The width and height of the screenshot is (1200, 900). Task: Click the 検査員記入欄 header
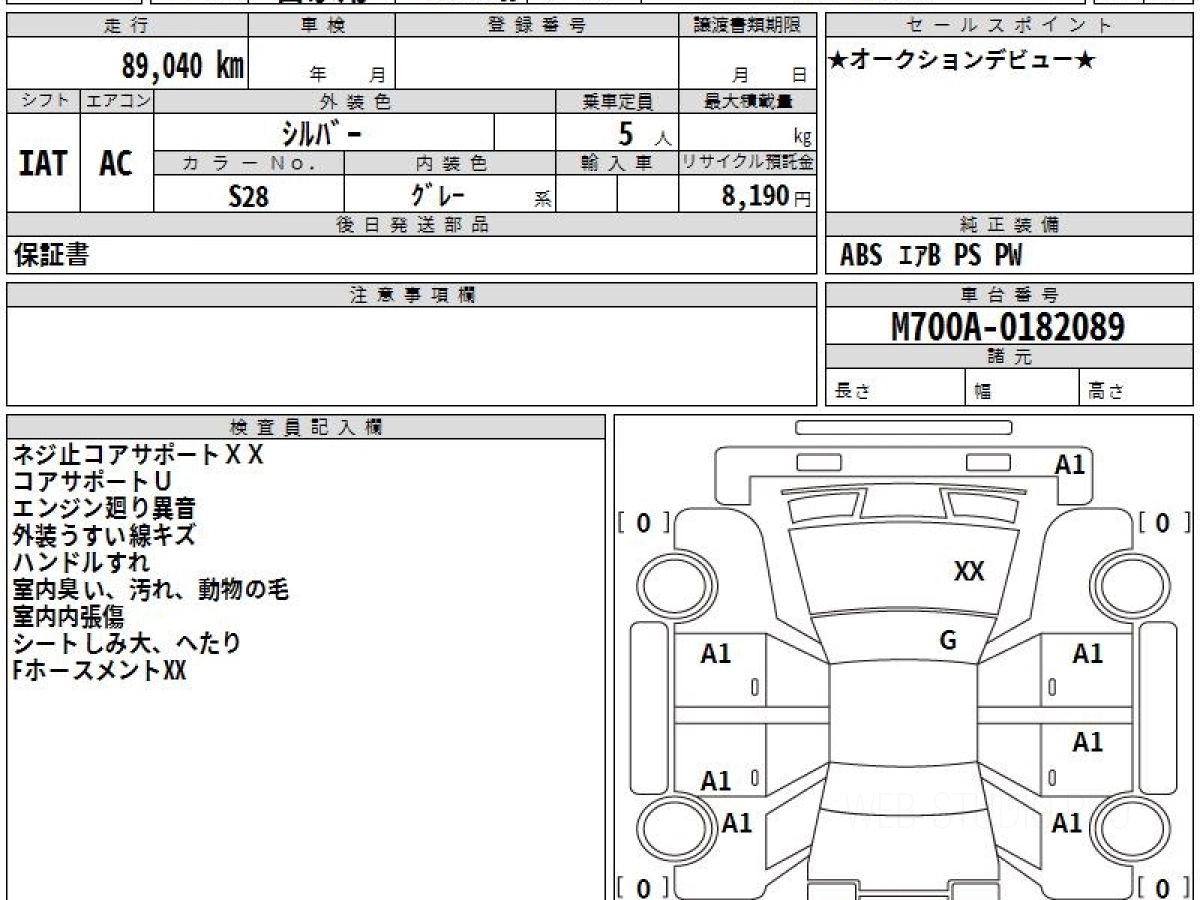pyautogui.click(x=306, y=427)
